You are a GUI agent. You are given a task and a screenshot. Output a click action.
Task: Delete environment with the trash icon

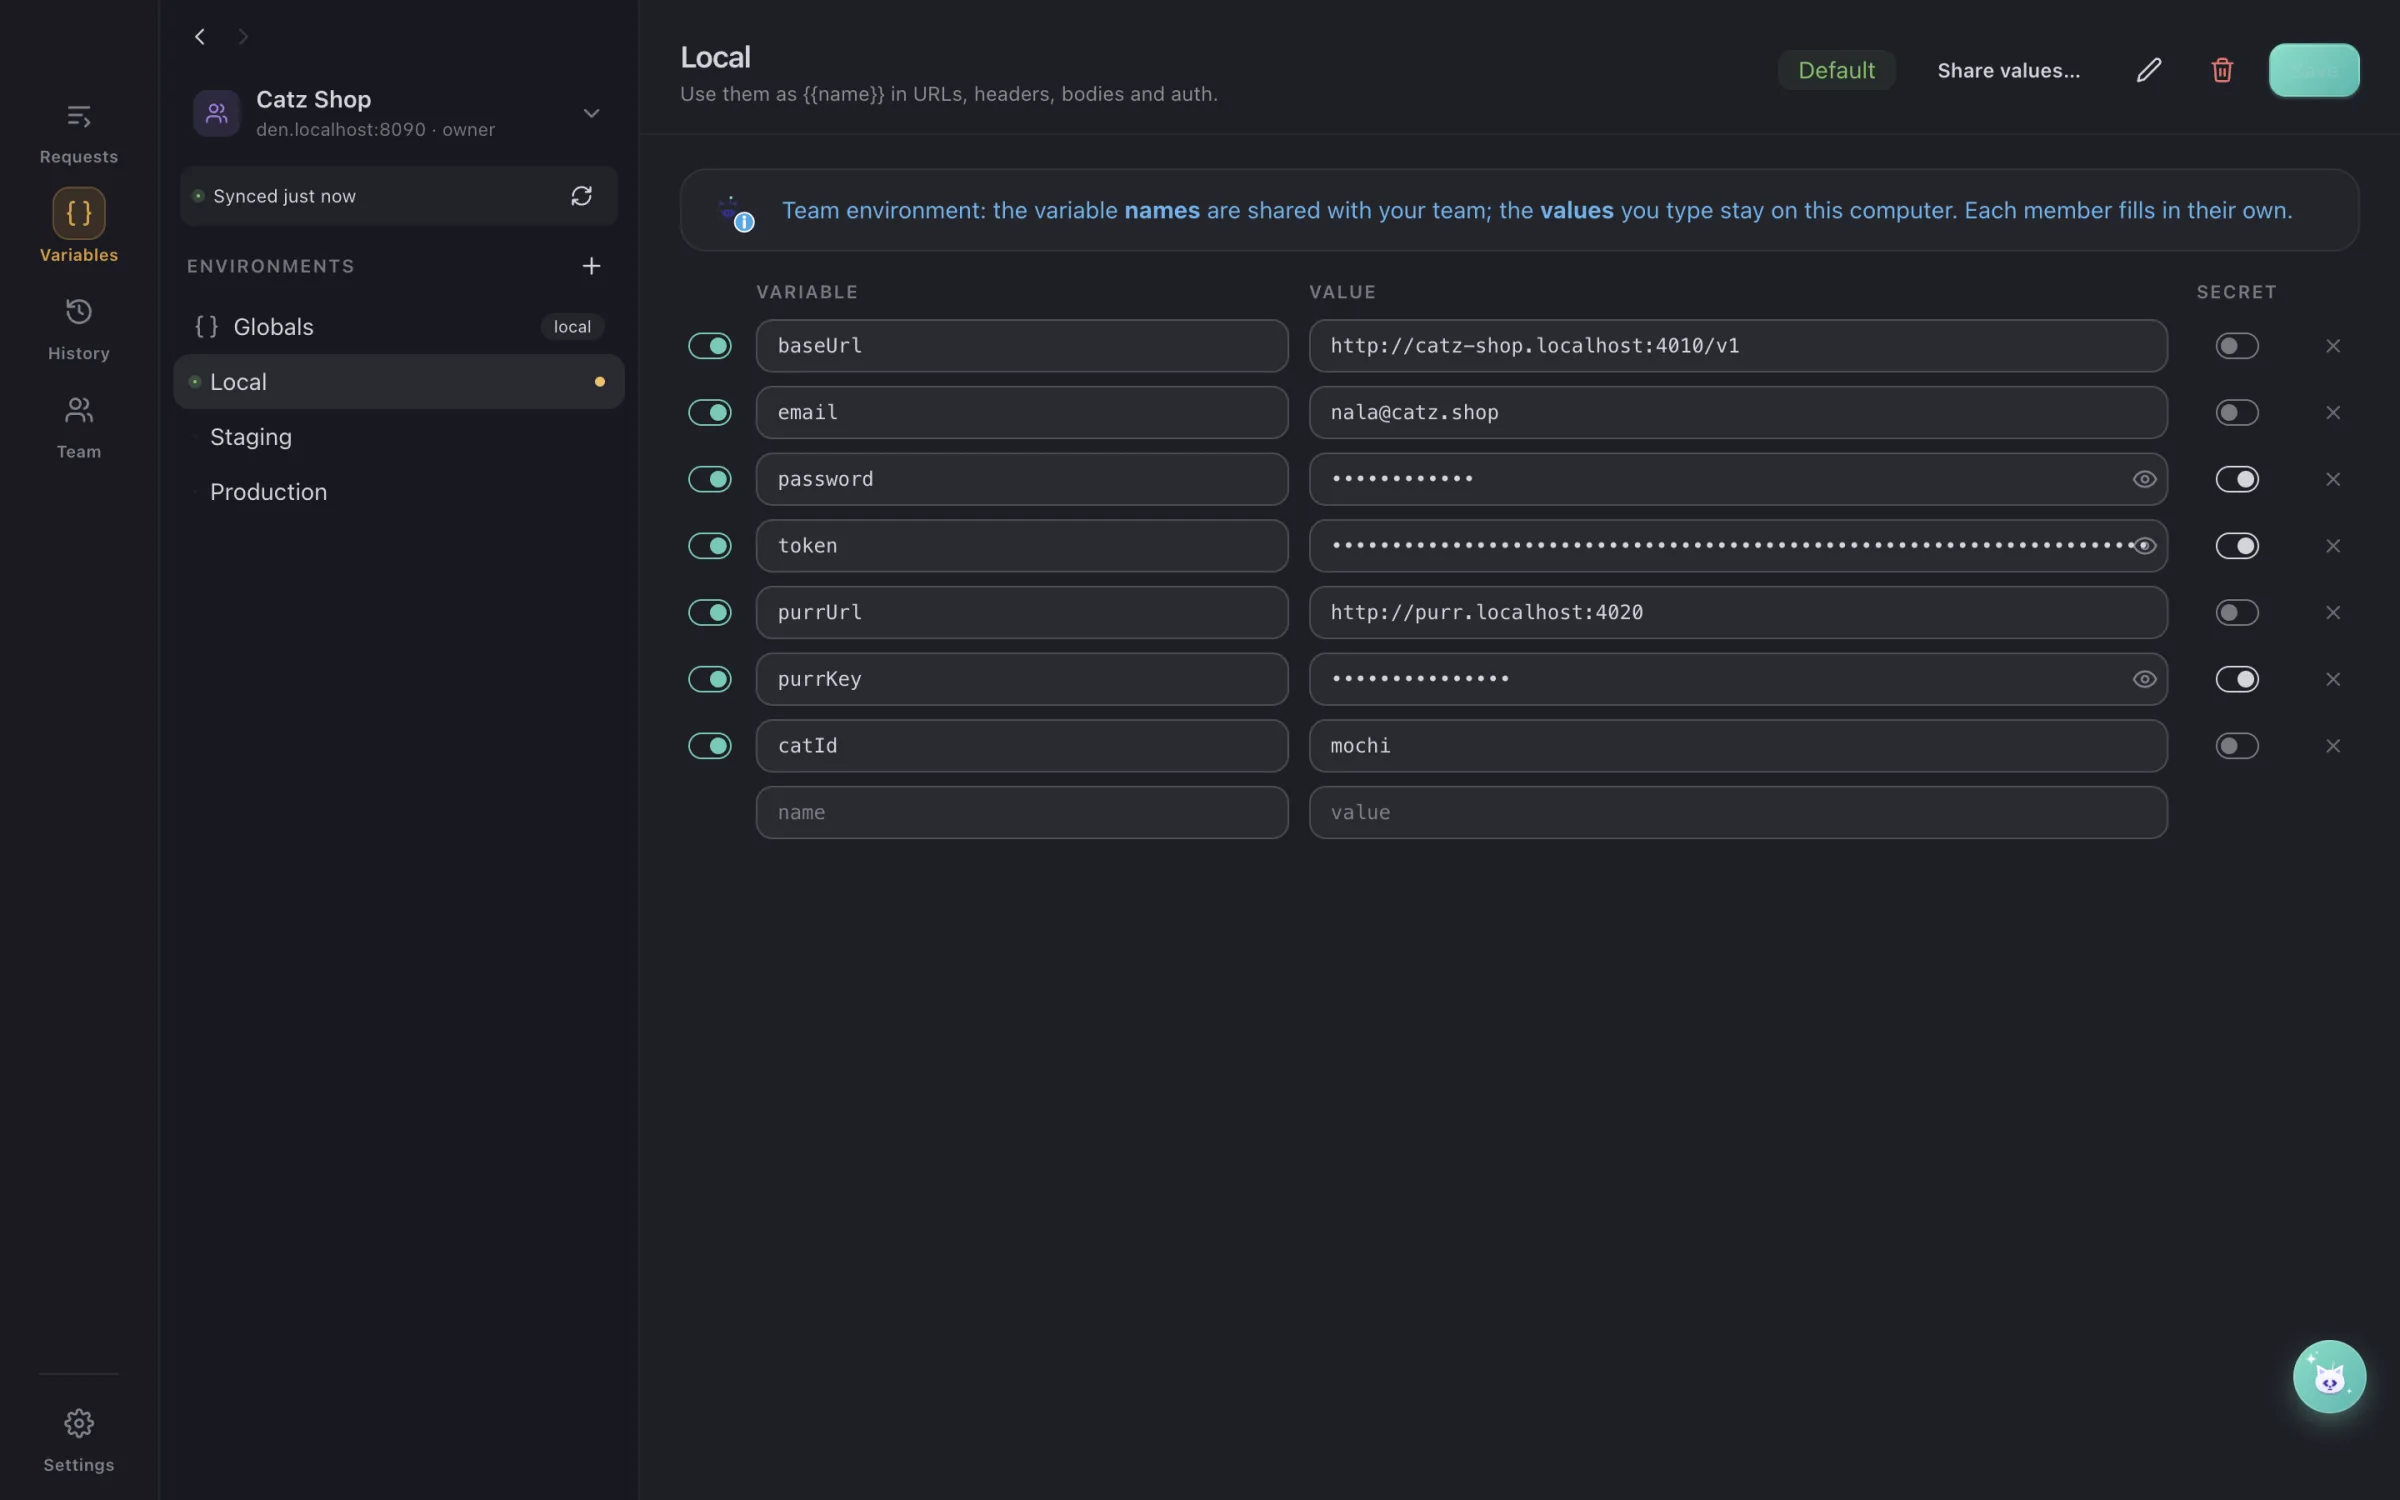coord(2222,70)
